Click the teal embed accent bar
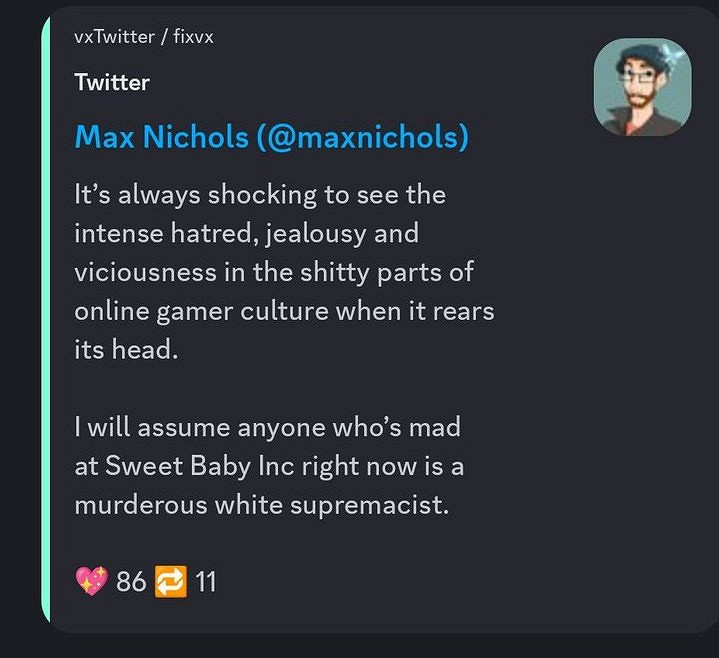Screen dimensions: 719x658 click(46, 320)
